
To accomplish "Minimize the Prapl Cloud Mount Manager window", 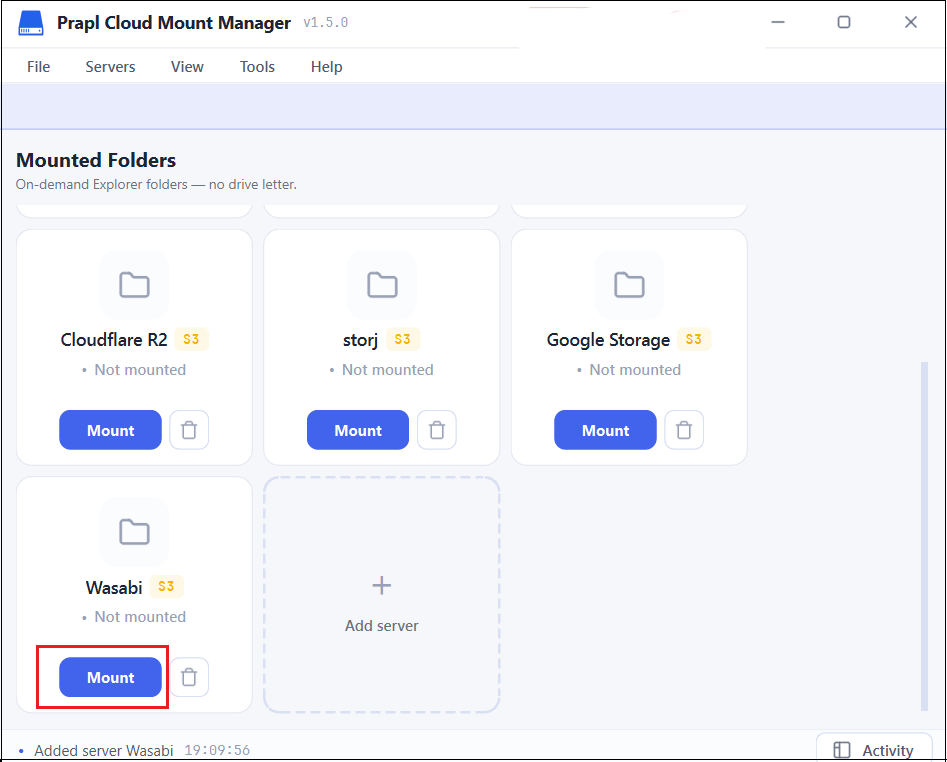I will click(x=778, y=22).
